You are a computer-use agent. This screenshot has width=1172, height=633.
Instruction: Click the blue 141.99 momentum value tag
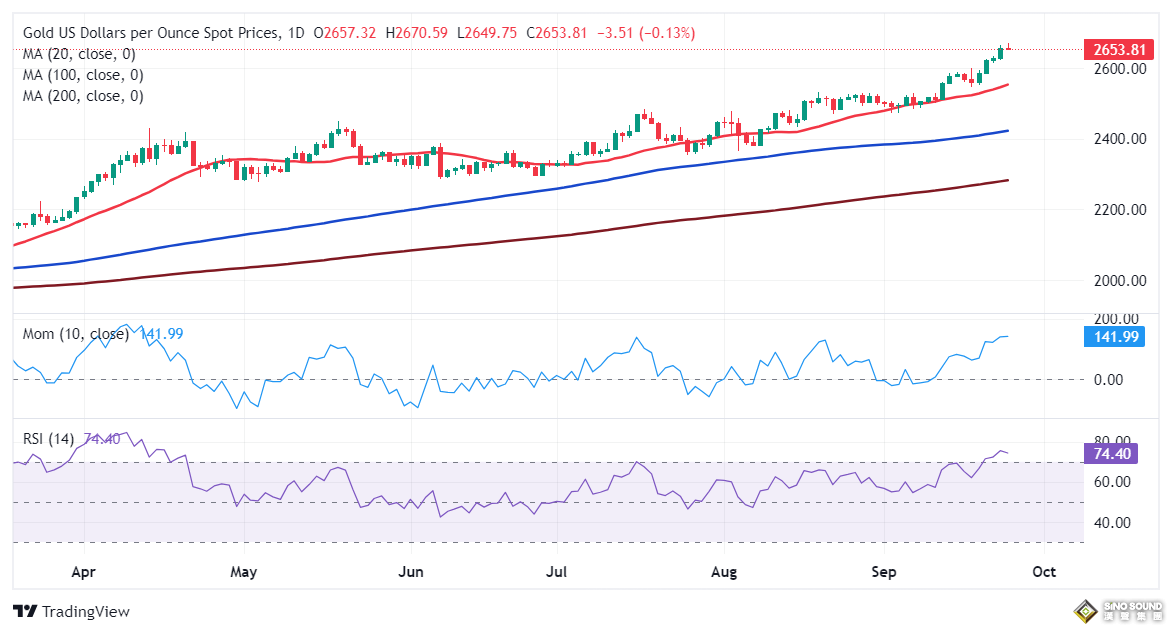tap(1114, 337)
